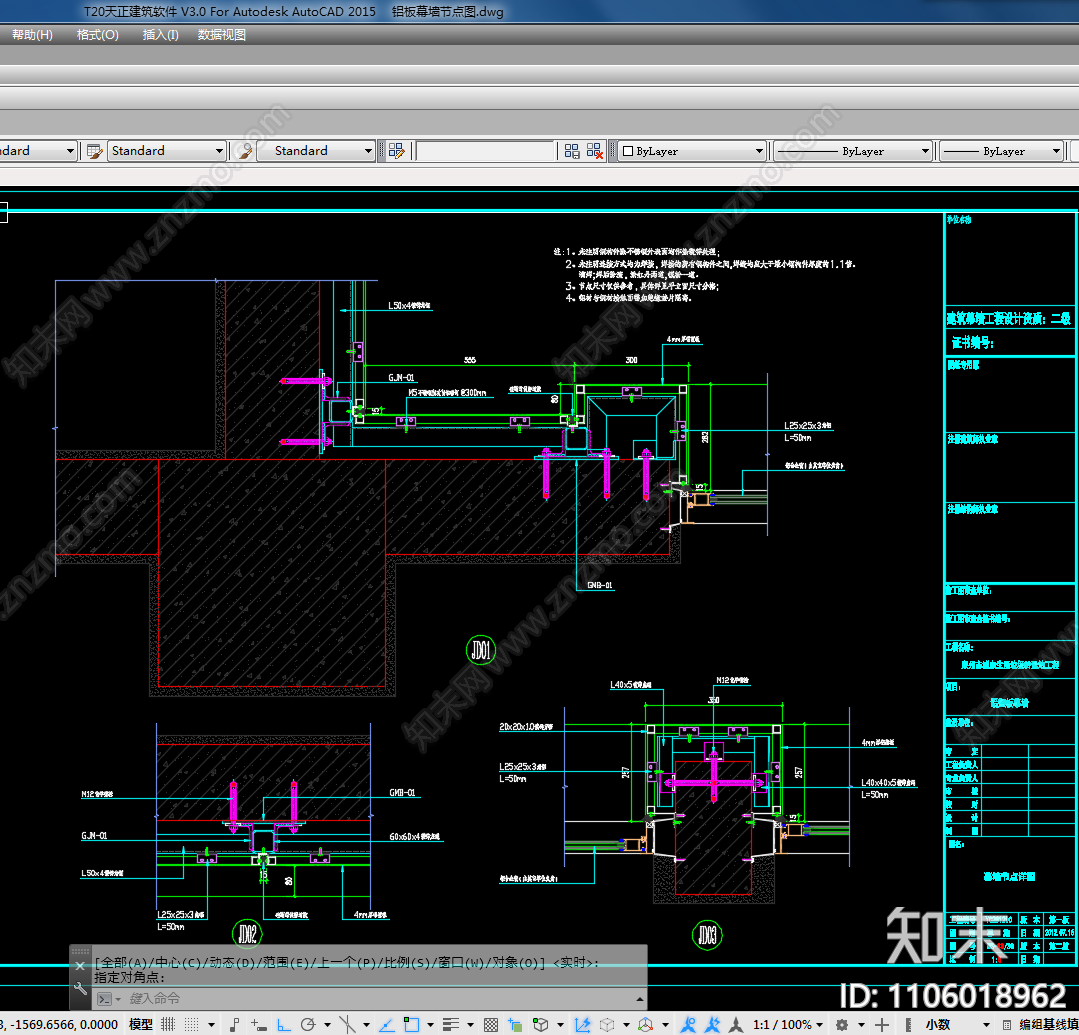Viewport: 1079px width, 1035px height.
Task: Toggle lineweight display in the status bar
Action: (x=451, y=1025)
